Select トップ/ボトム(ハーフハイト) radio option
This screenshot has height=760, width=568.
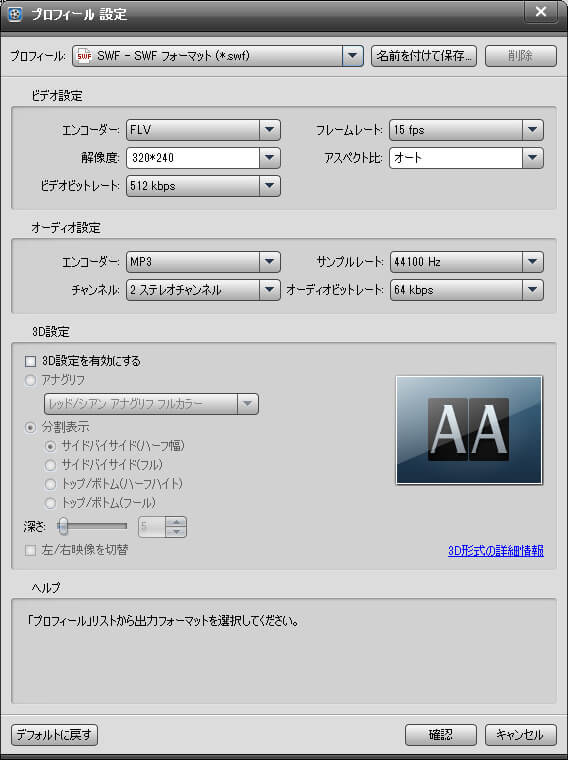pyautogui.click(x=50, y=484)
